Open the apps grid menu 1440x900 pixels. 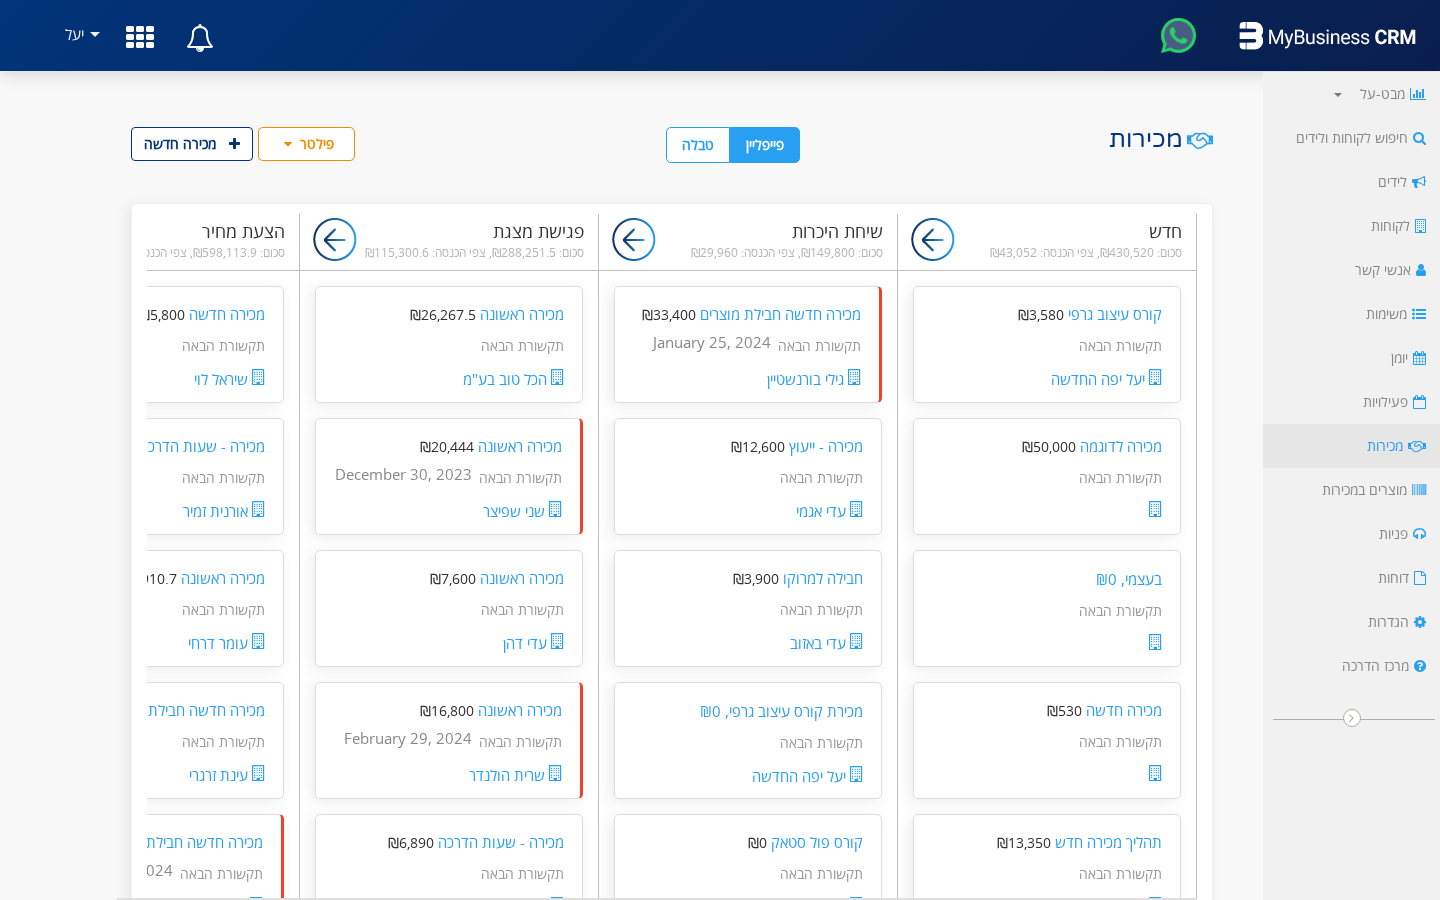(140, 37)
